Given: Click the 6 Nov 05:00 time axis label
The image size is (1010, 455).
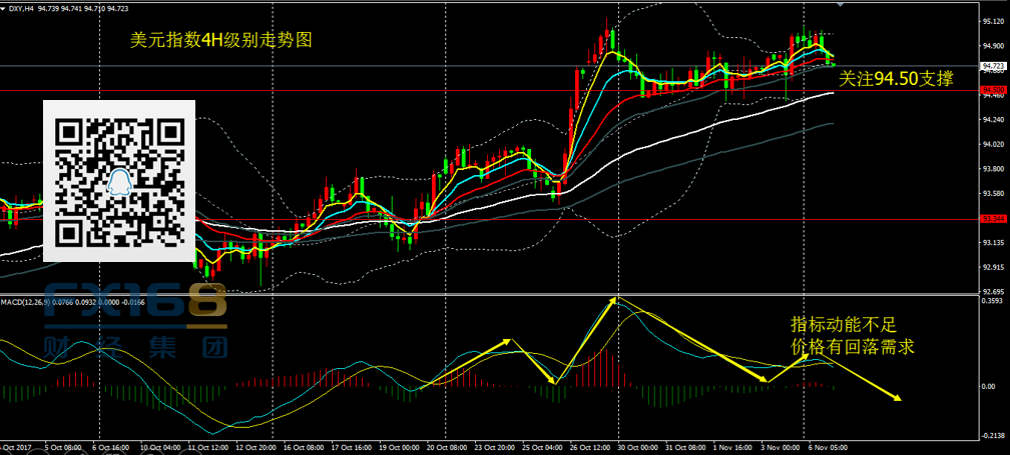Looking at the screenshot, I should coord(827,448).
